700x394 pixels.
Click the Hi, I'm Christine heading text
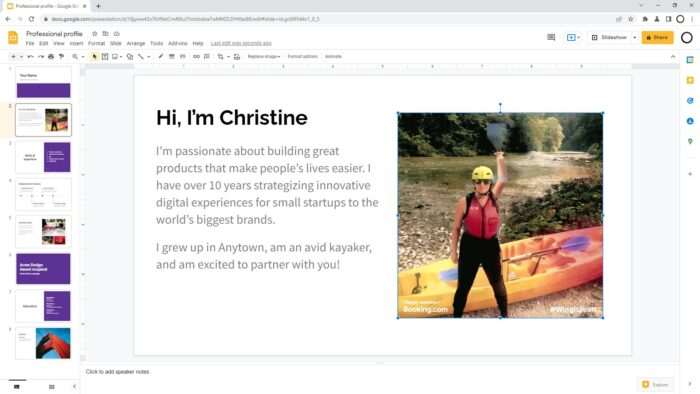tap(232, 118)
